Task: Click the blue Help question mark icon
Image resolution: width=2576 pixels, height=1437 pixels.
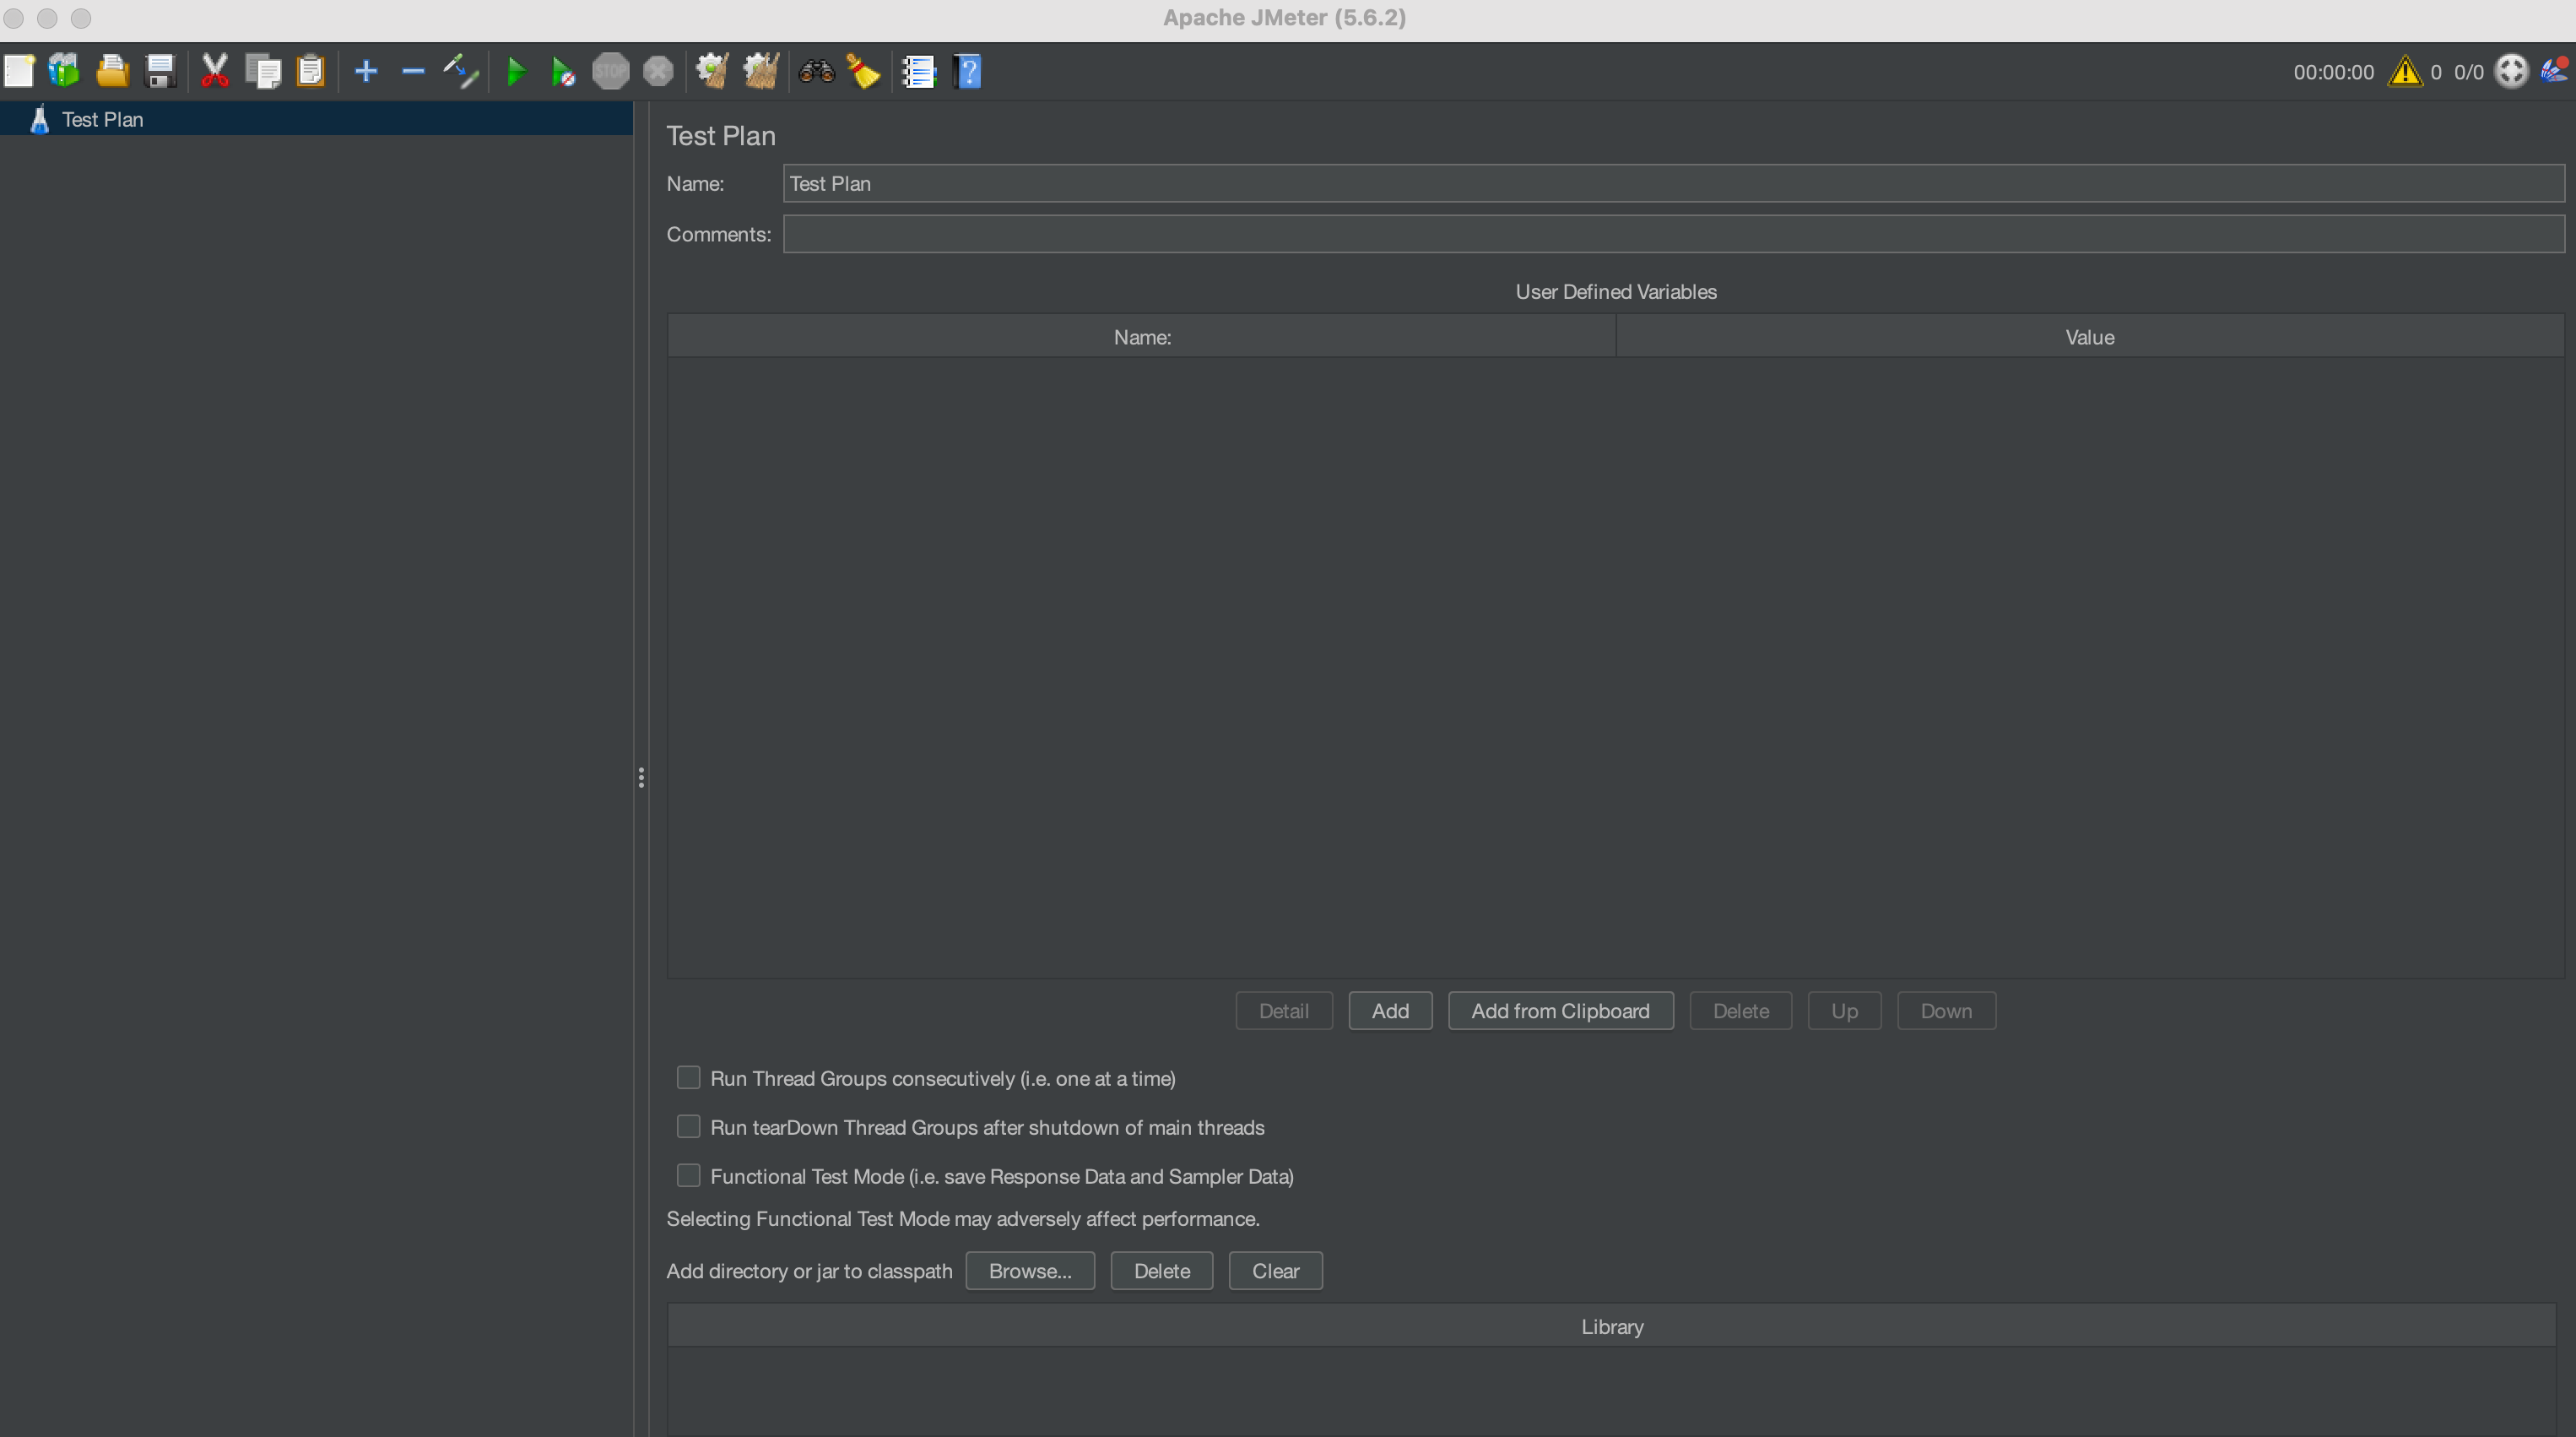Action: tap(967, 71)
